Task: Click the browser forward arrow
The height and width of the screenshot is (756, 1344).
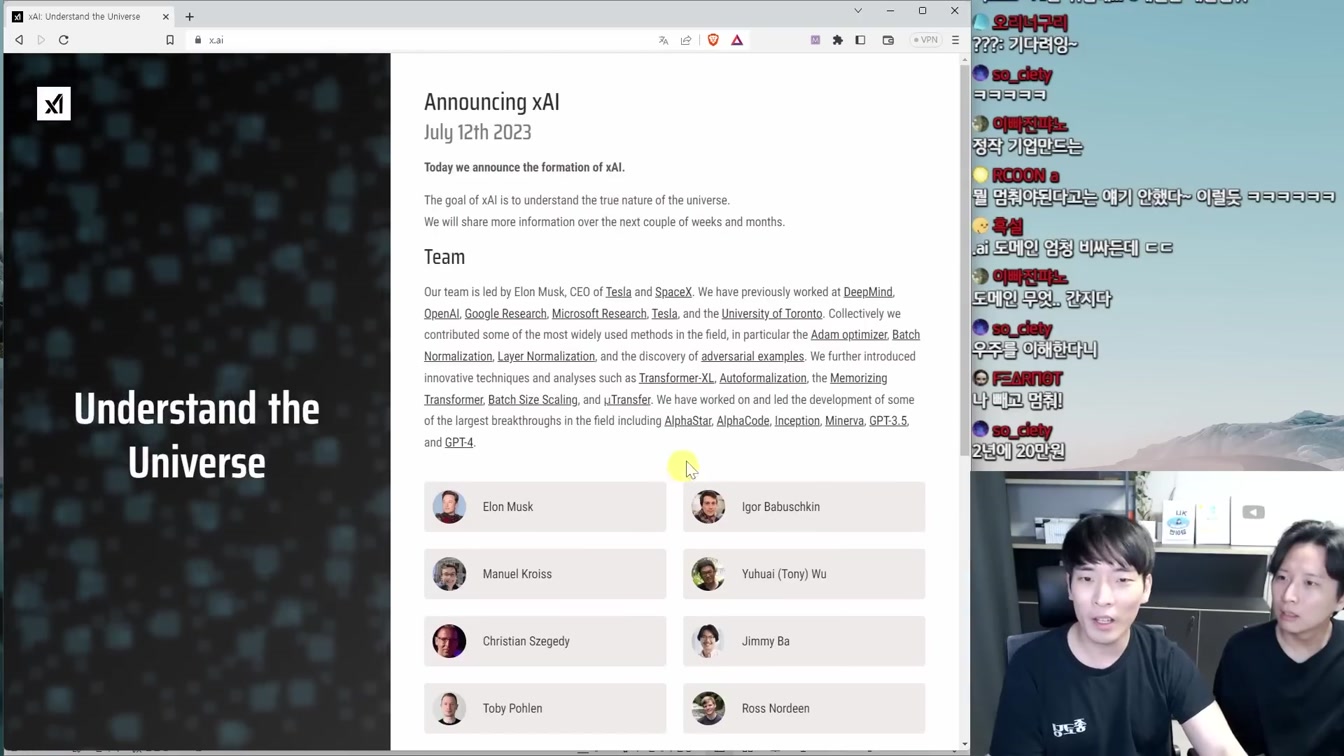Action: coord(41,40)
